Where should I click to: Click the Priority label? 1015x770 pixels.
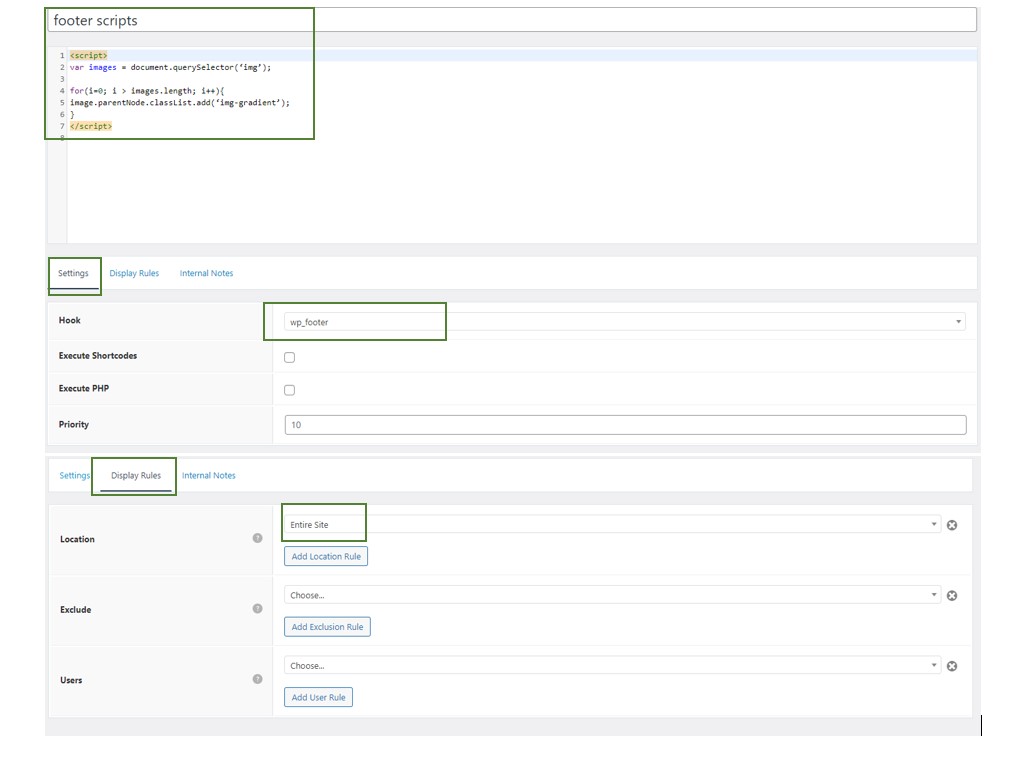74,424
